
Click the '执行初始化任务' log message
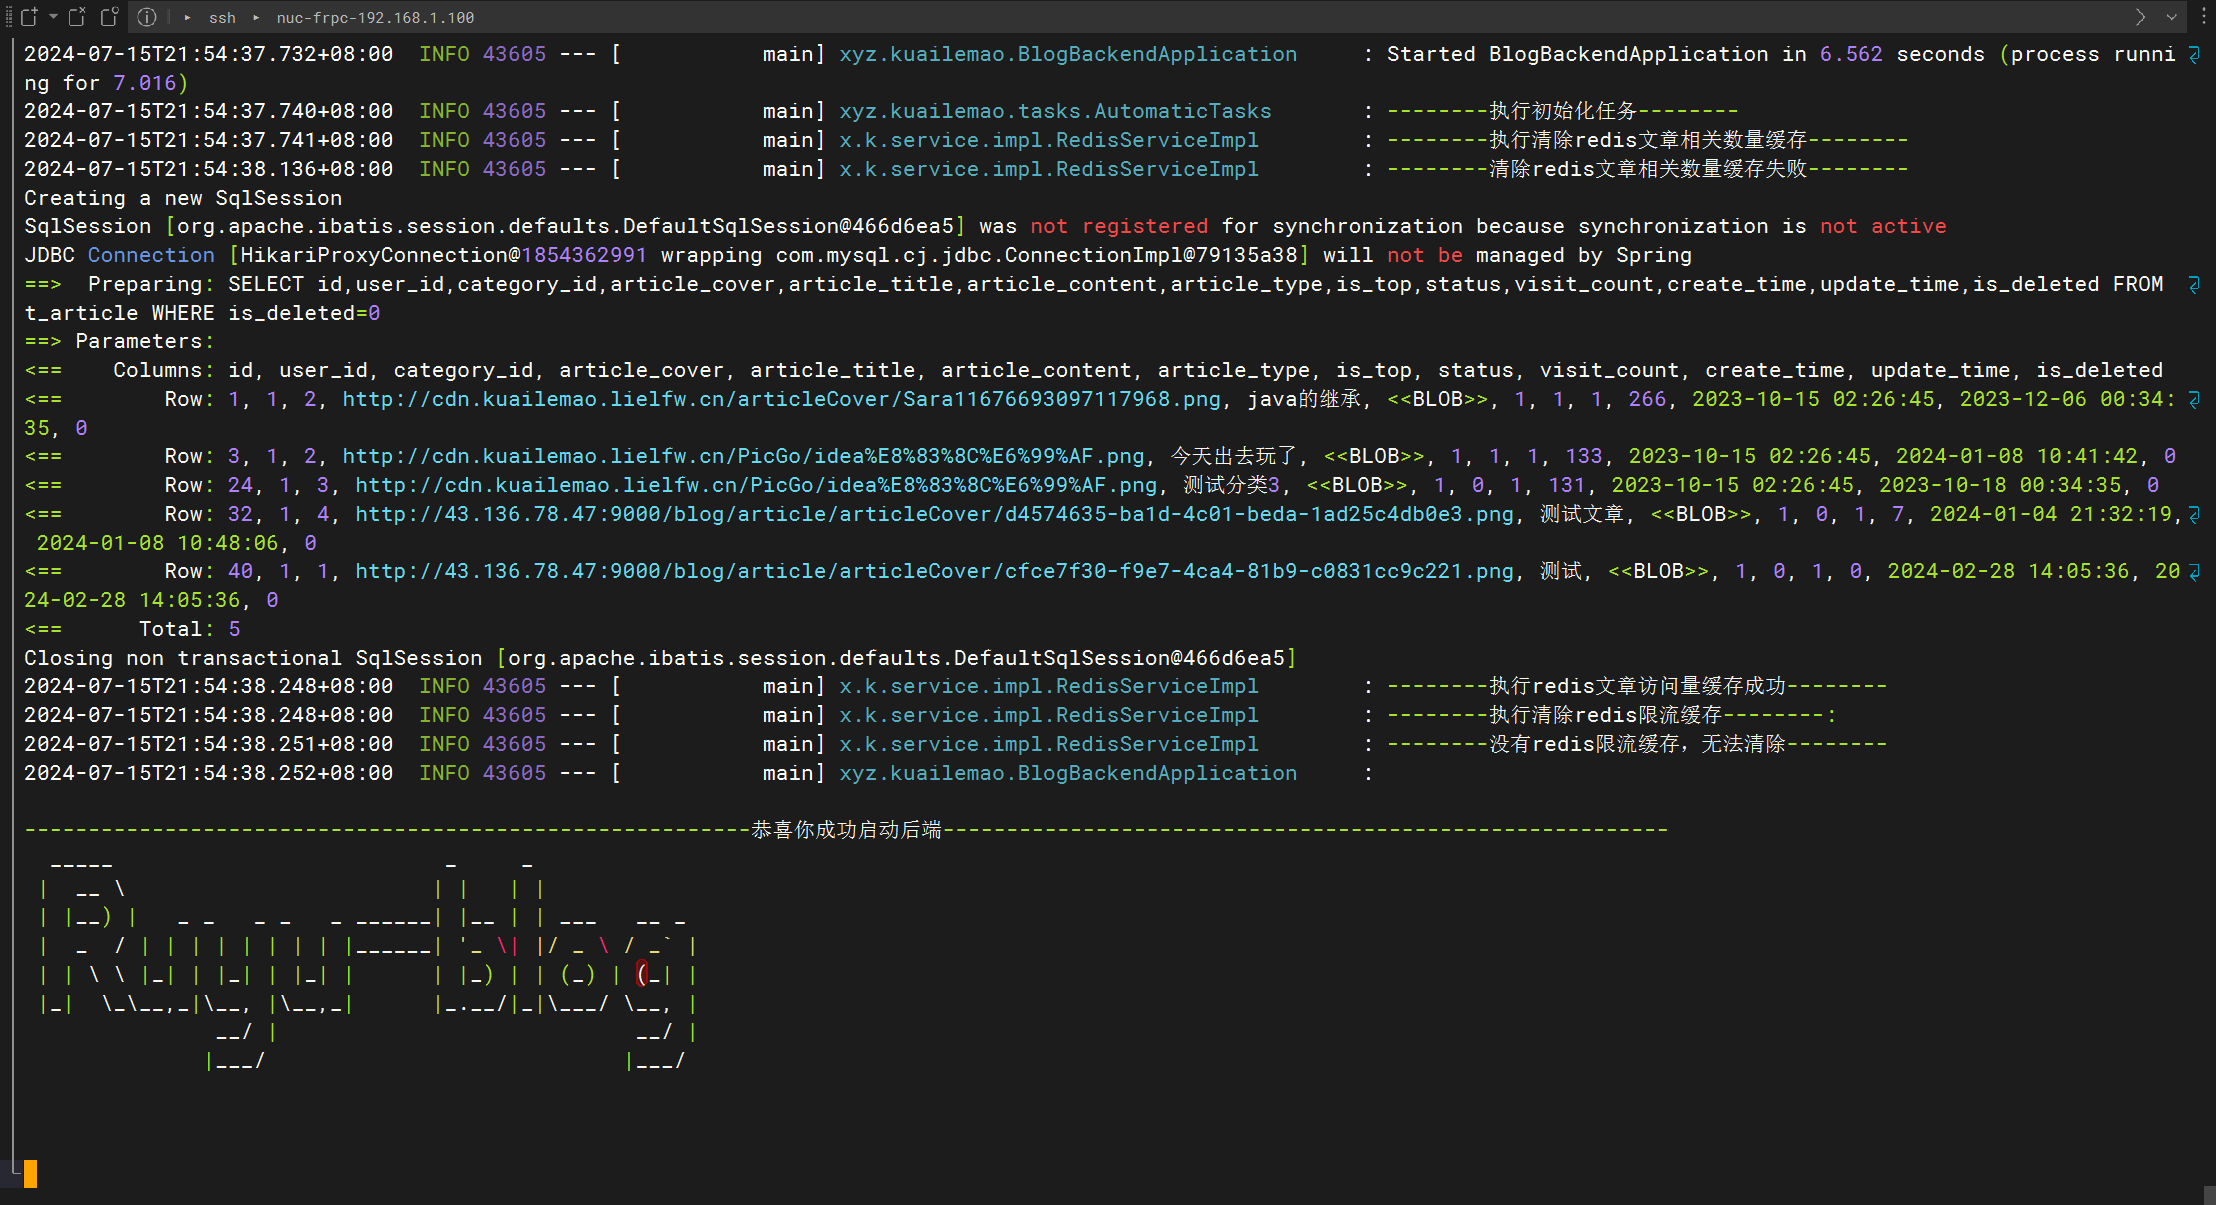pos(1563,111)
